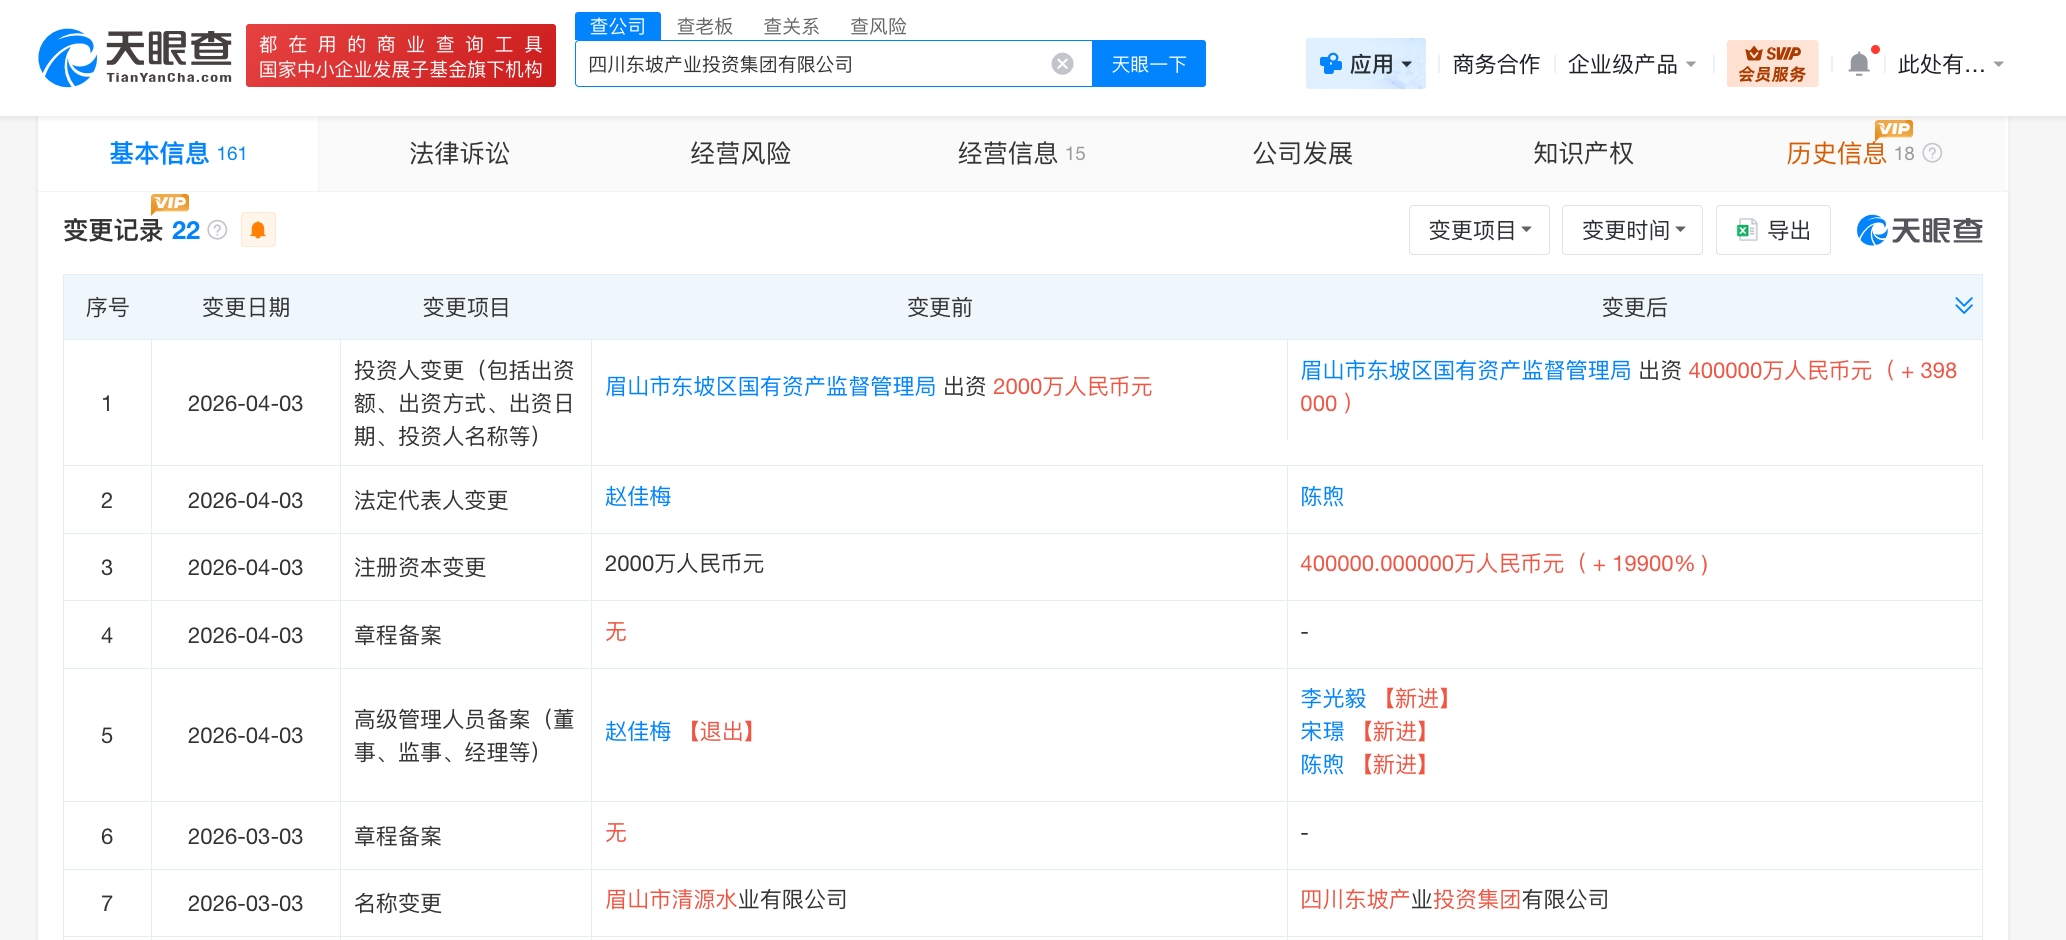Open the 变更时间 filter dropdown
2066x940 pixels.
[x=1632, y=230]
